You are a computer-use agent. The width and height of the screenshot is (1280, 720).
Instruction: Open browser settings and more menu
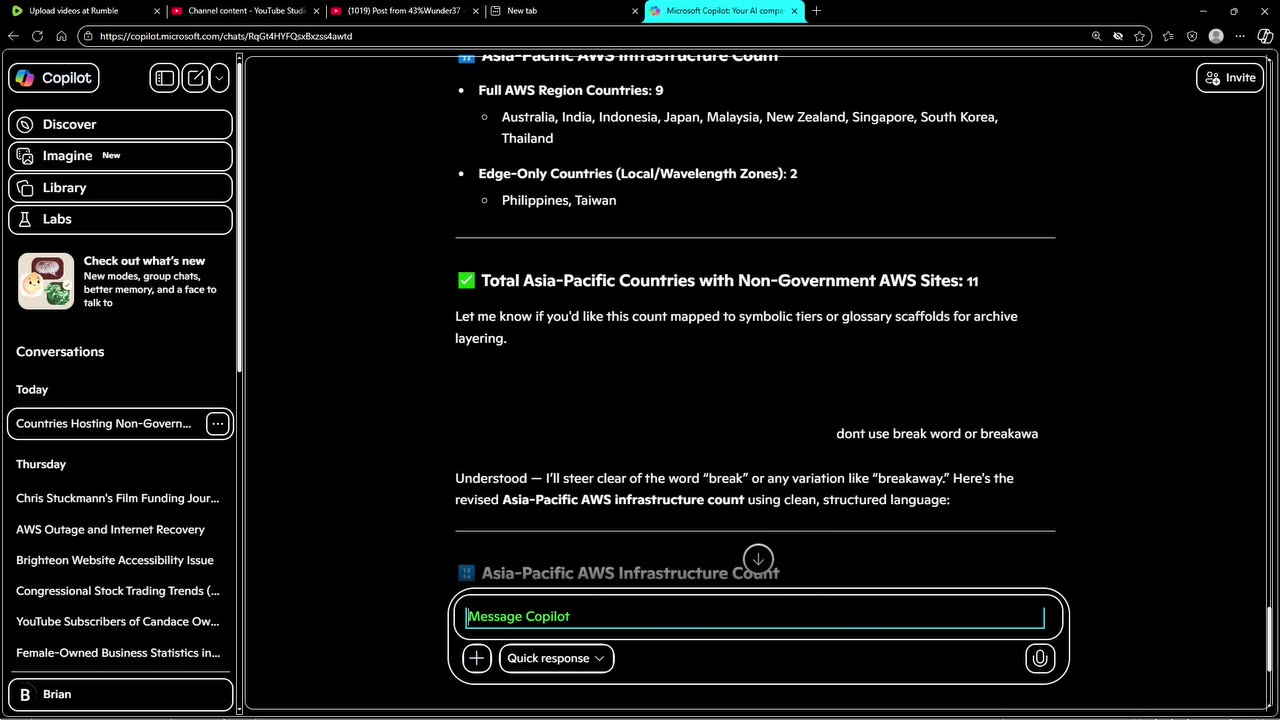click(x=1241, y=36)
